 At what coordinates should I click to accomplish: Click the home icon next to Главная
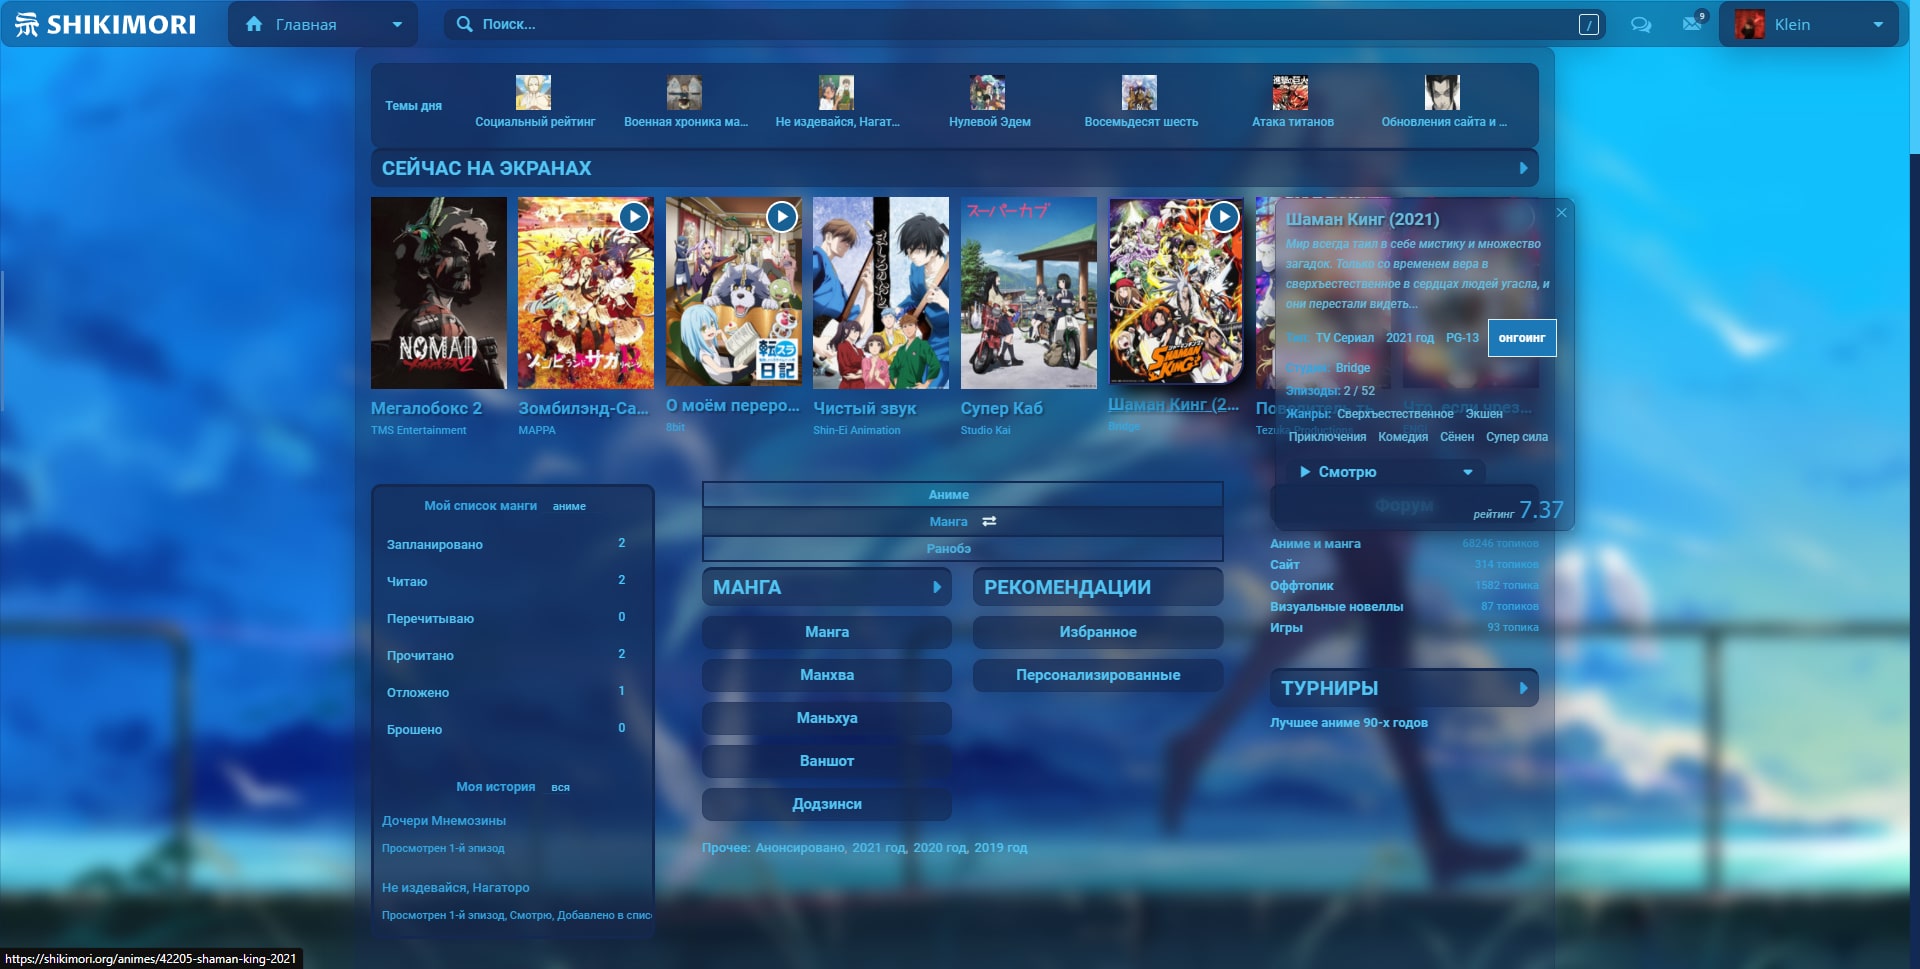254,24
